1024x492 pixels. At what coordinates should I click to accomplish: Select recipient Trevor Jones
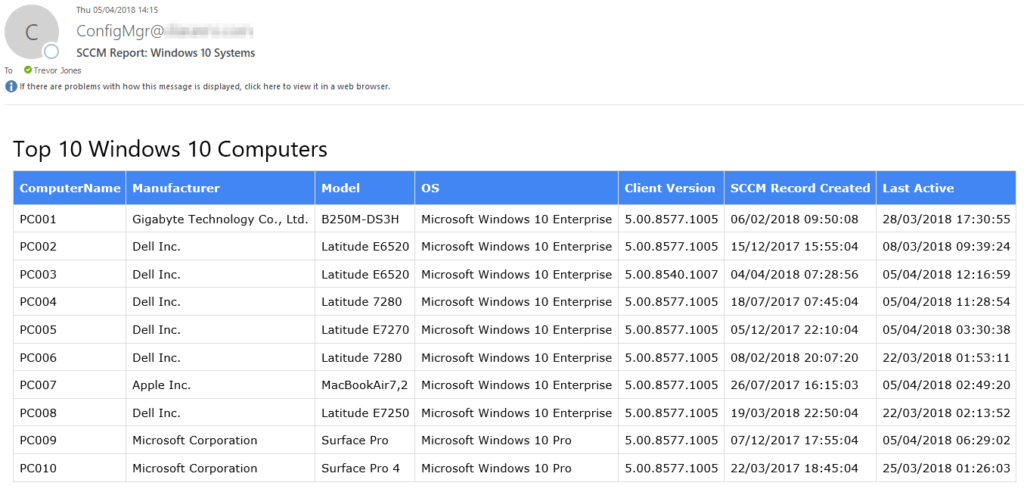point(57,71)
